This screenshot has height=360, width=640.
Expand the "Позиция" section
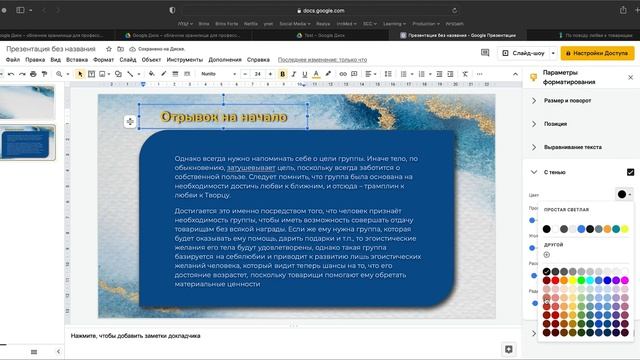555,124
